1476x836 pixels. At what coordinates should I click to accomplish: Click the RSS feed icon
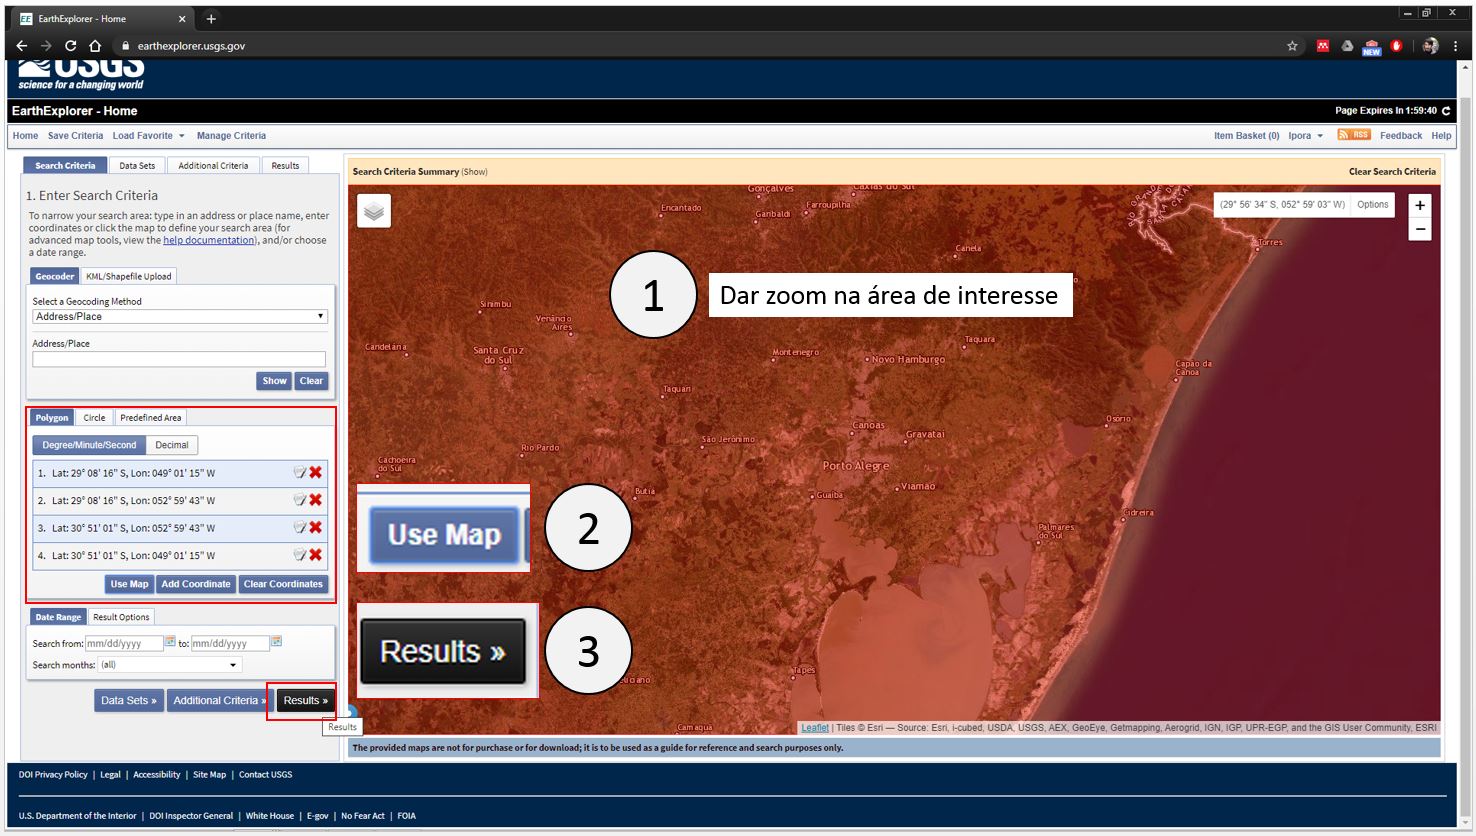[x=1354, y=135]
